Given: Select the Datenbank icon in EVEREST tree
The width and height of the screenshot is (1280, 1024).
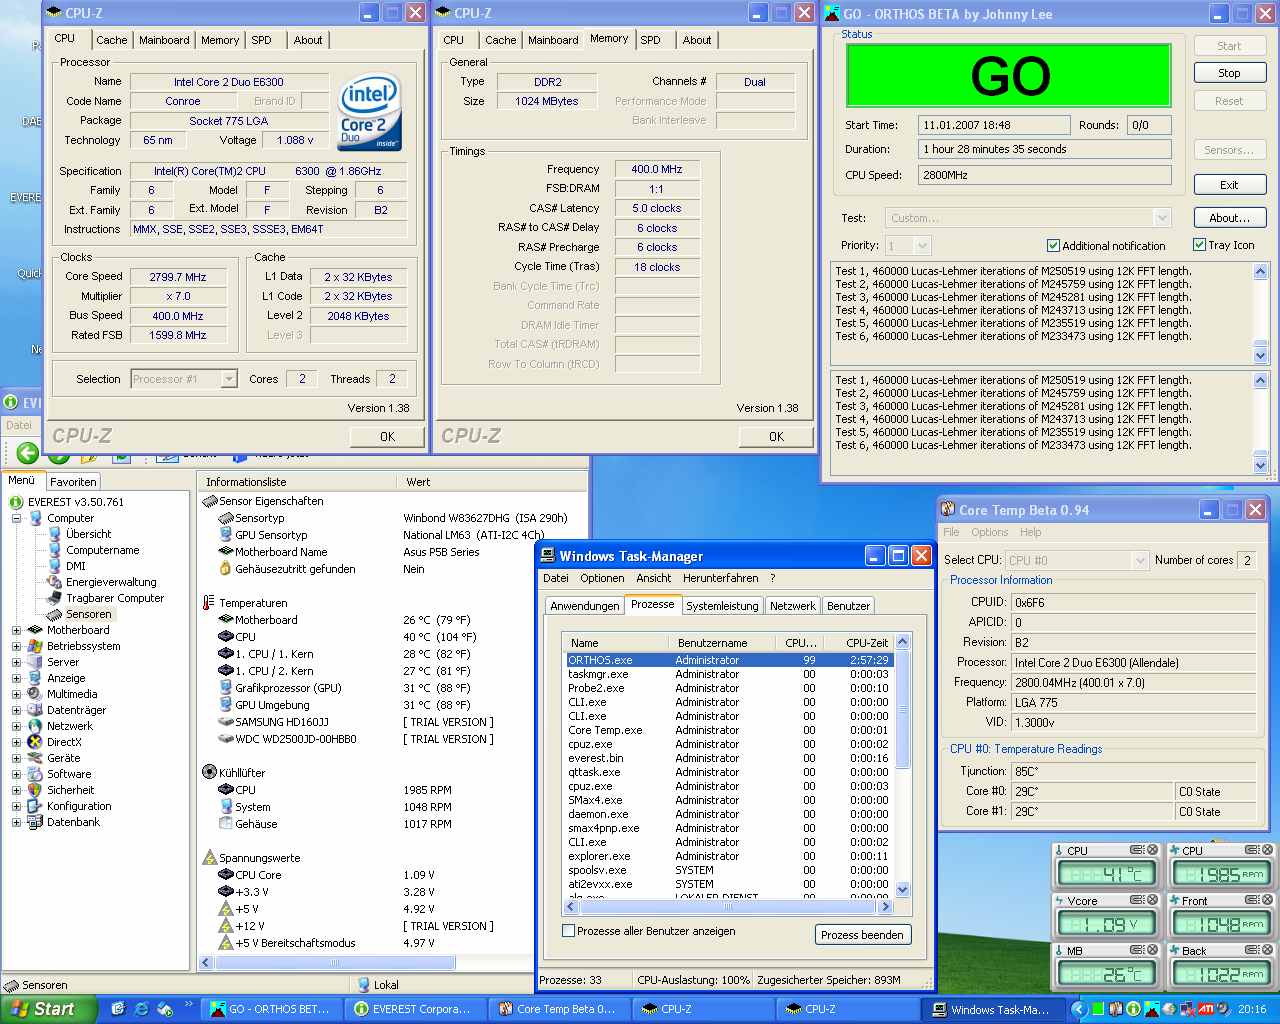Looking at the screenshot, I should click(36, 822).
